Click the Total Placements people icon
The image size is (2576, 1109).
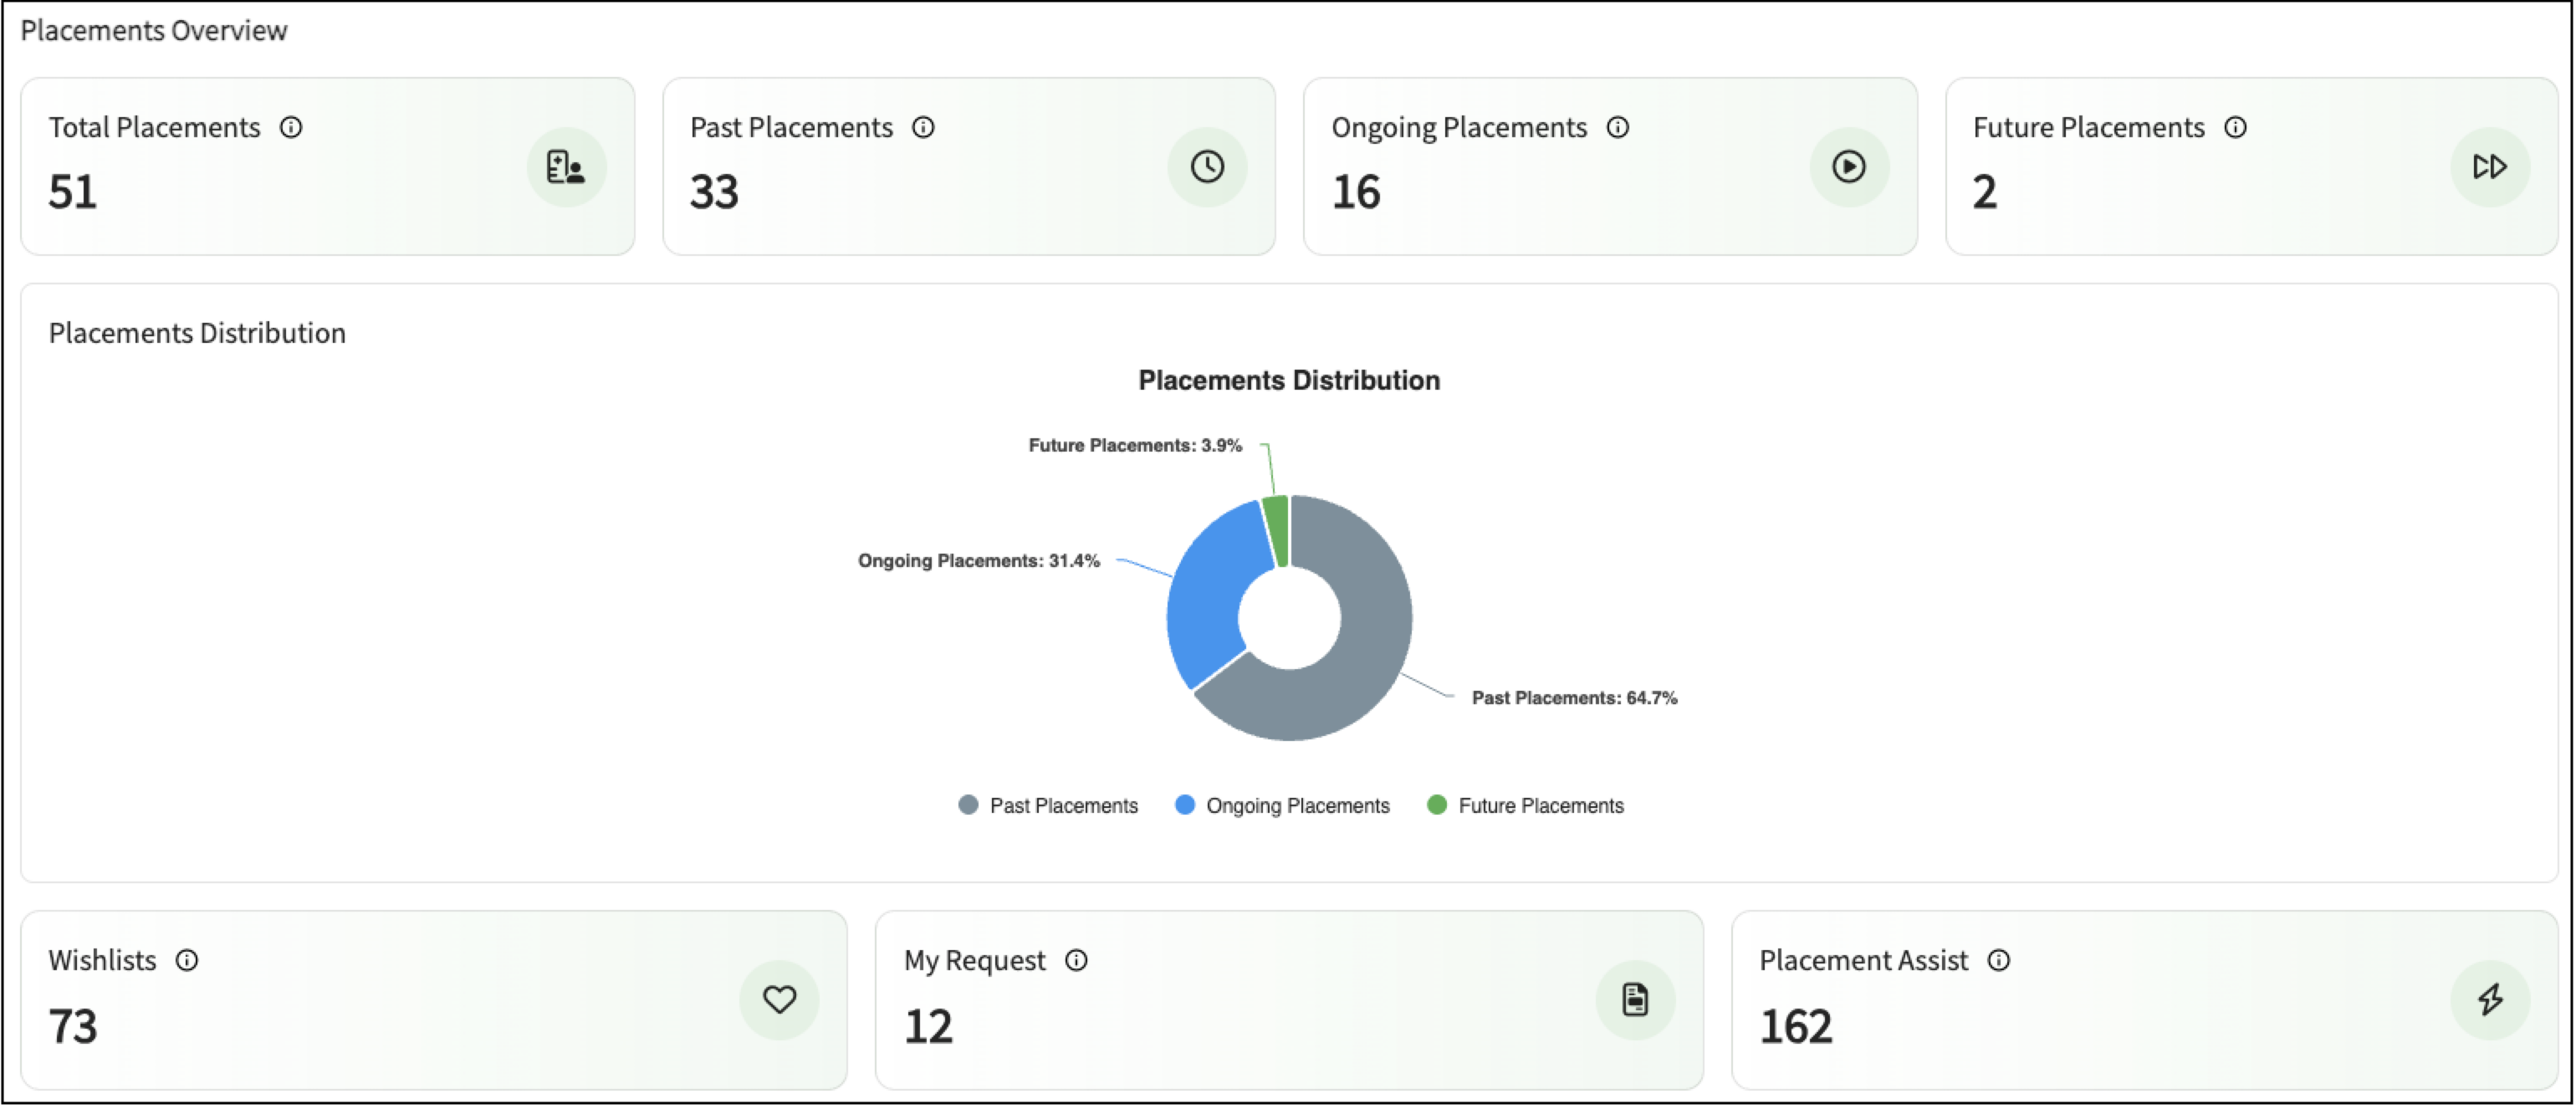click(566, 167)
